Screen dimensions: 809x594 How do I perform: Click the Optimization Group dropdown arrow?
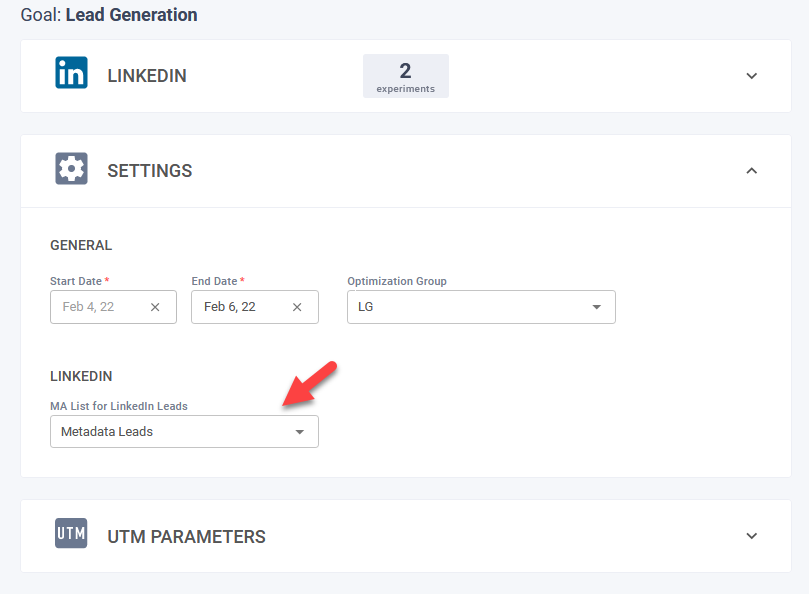(597, 307)
